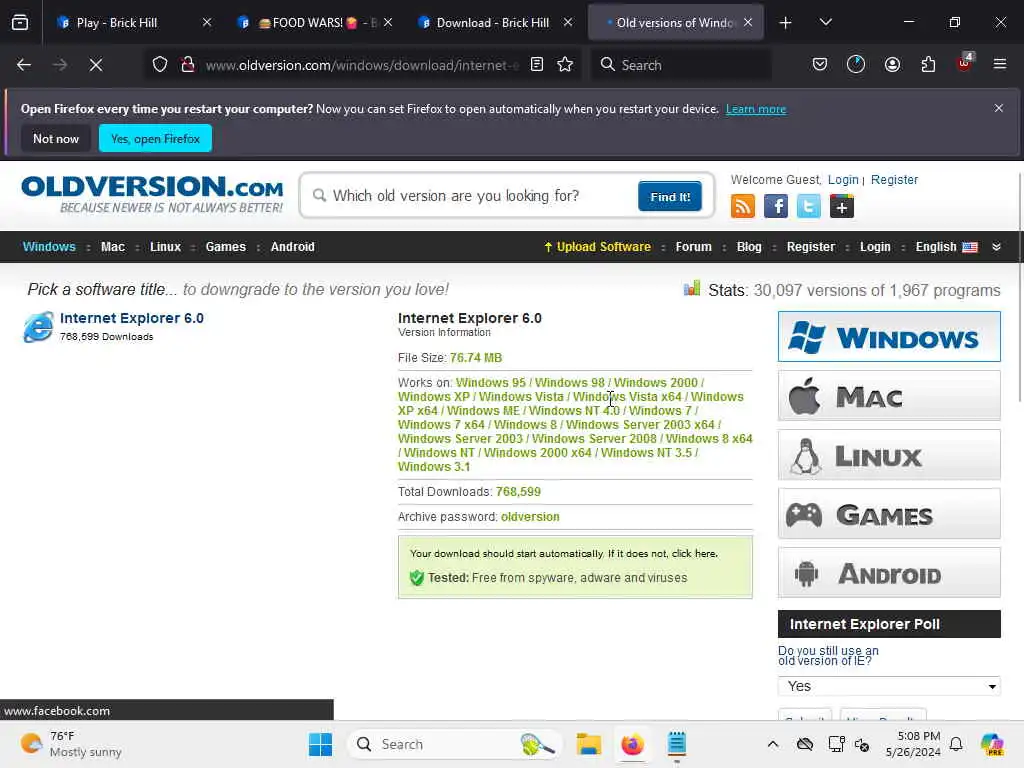Click the Google Plus share icon
The image size is (1024, 768).
(x=842, y=206)
